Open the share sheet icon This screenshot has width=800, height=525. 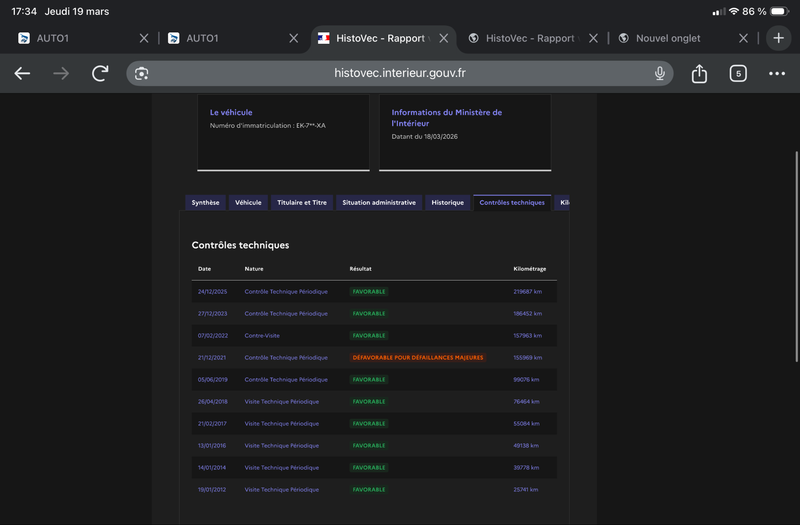[699, 73]
